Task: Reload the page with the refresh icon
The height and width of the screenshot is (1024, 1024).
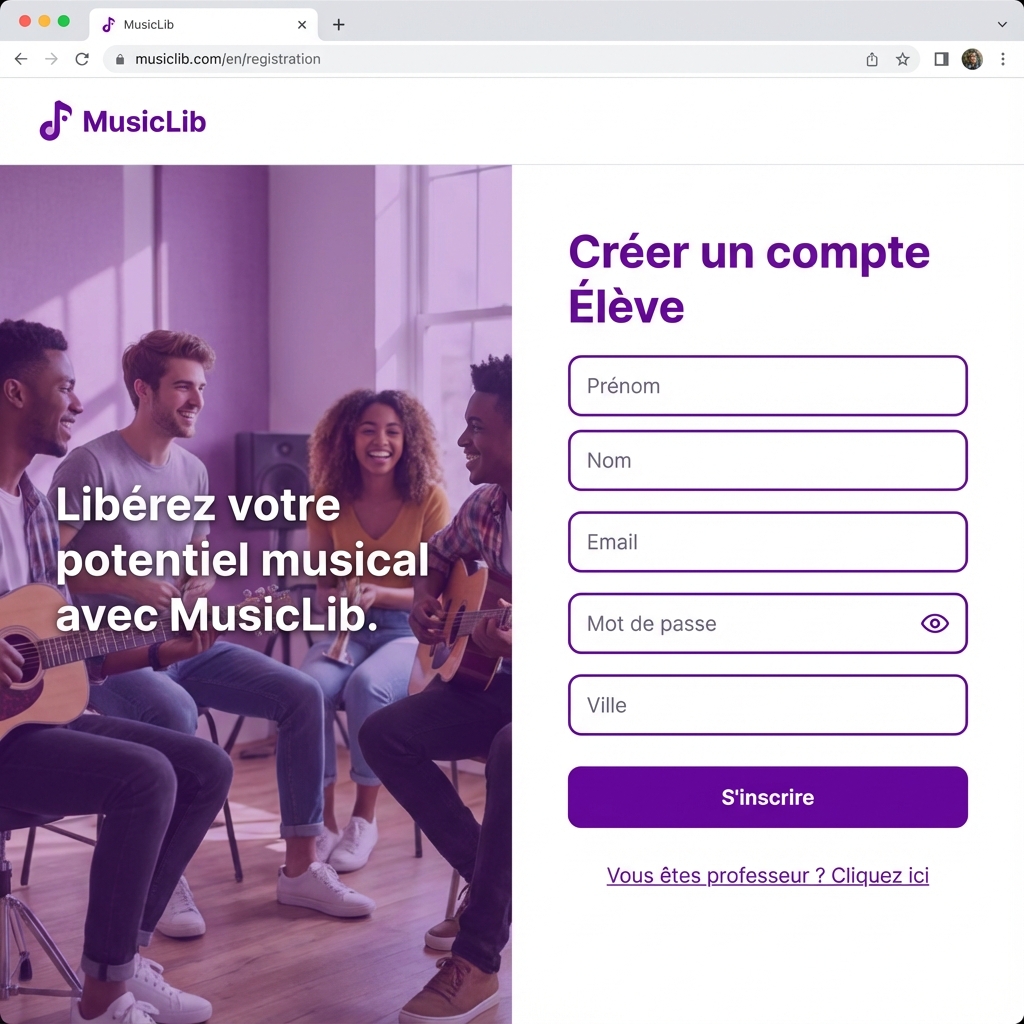Action: tap(82, 59)
